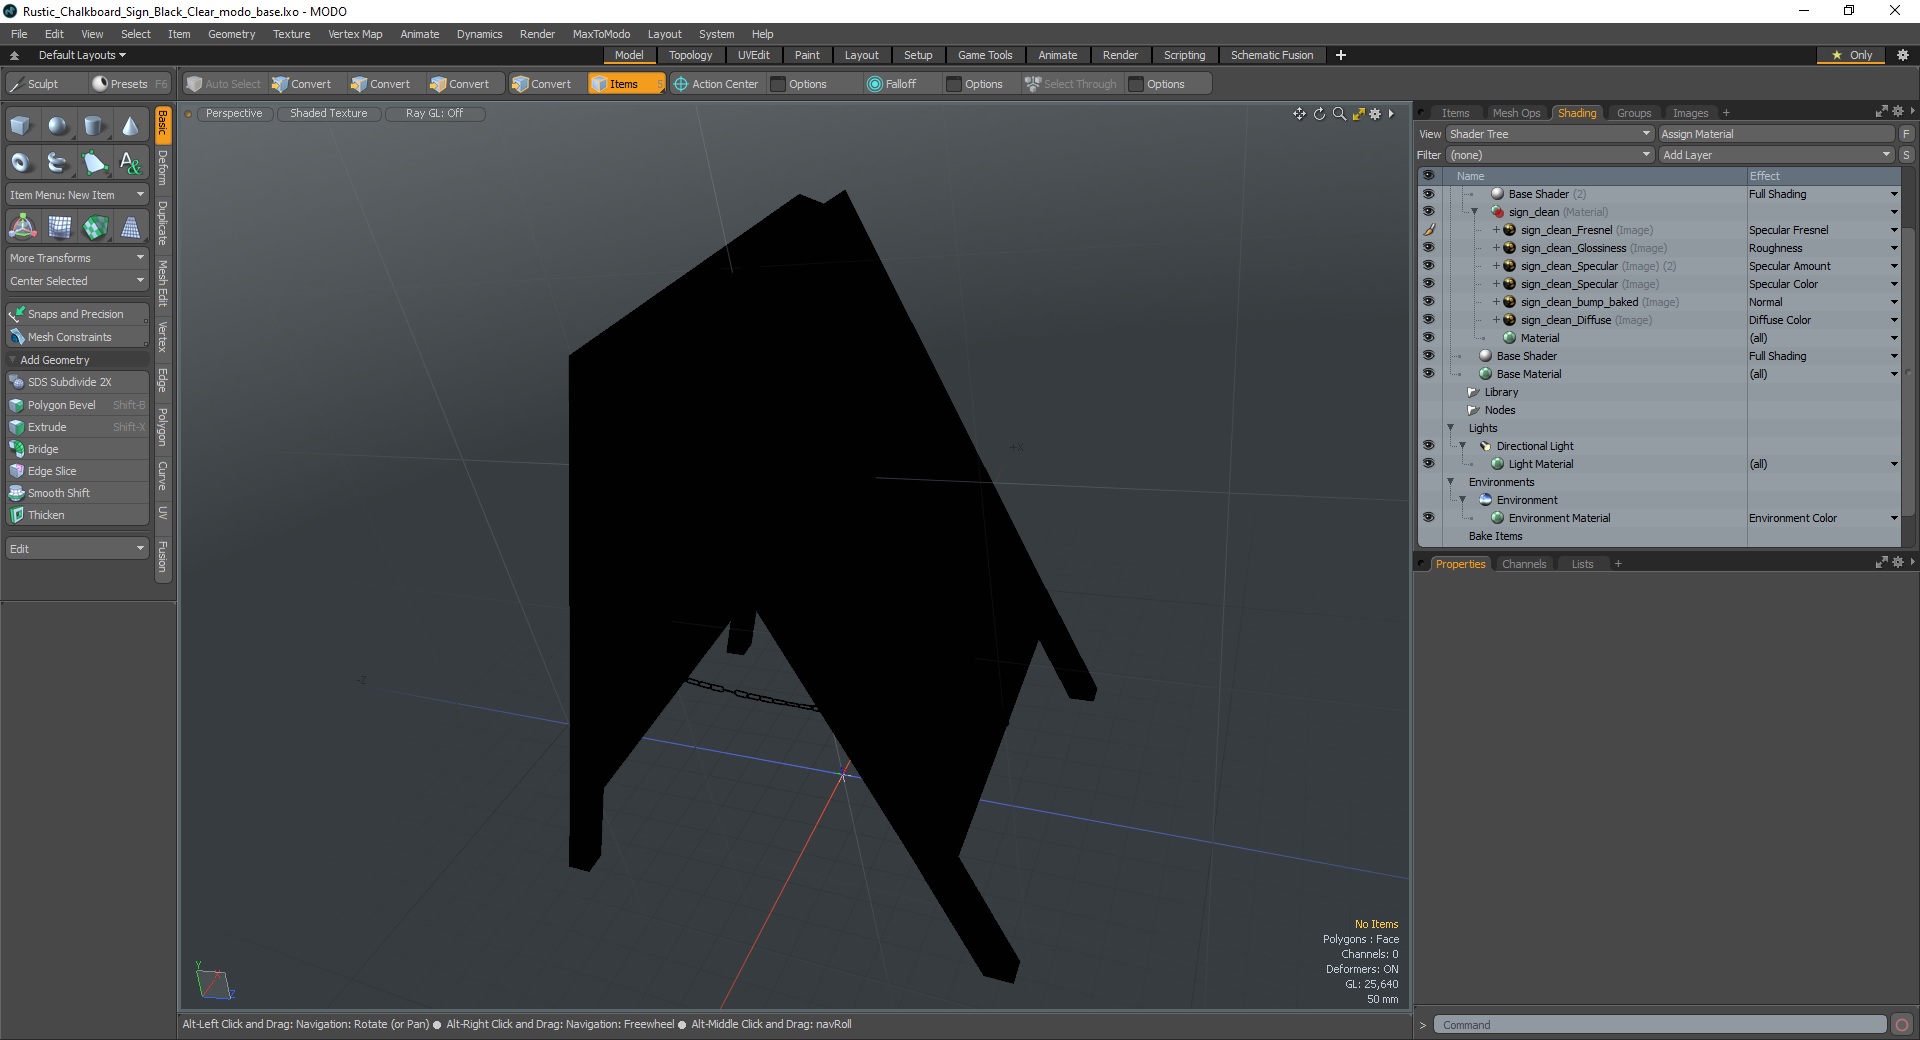The height and width of the screenshot is (1040, 1920).
Task: Select the Transform gizmo tool
Action: [22, 228]
